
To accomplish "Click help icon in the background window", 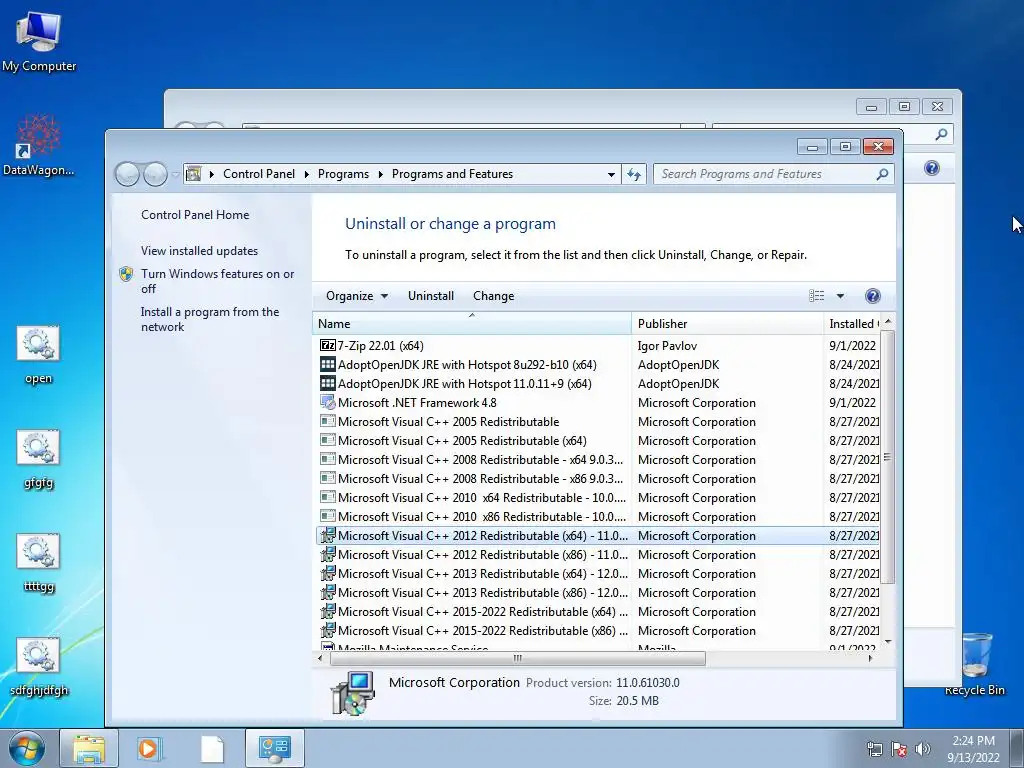I will [932, 168].
